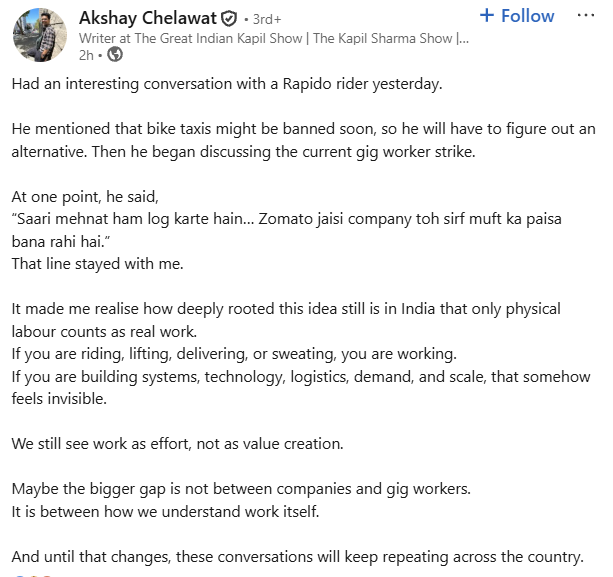Click the globe public visibility icon

[x=115, y=56]
